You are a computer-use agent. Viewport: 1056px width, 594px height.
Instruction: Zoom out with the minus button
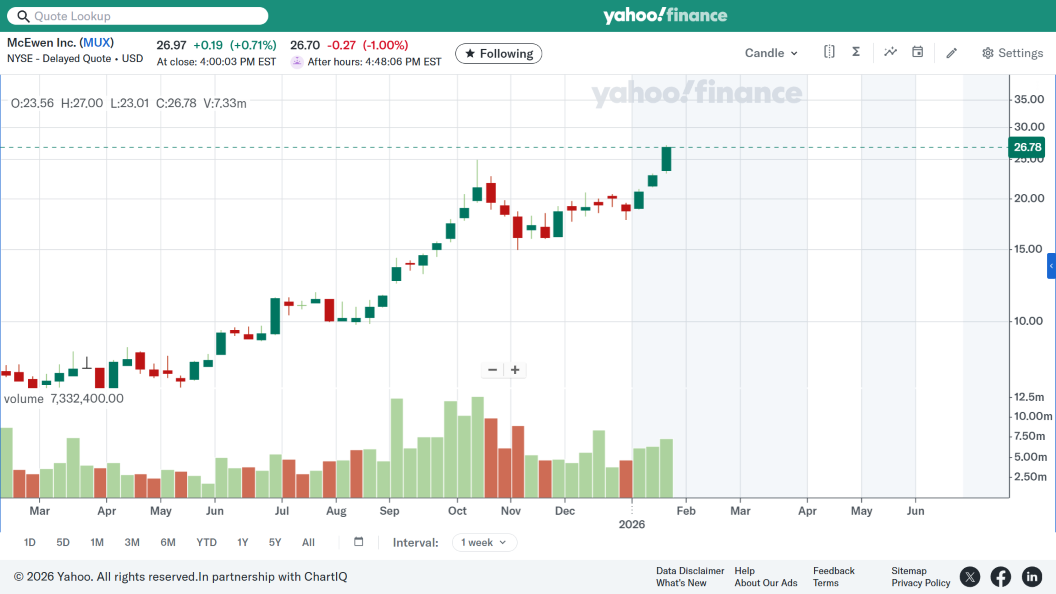[x=492, y=370]
